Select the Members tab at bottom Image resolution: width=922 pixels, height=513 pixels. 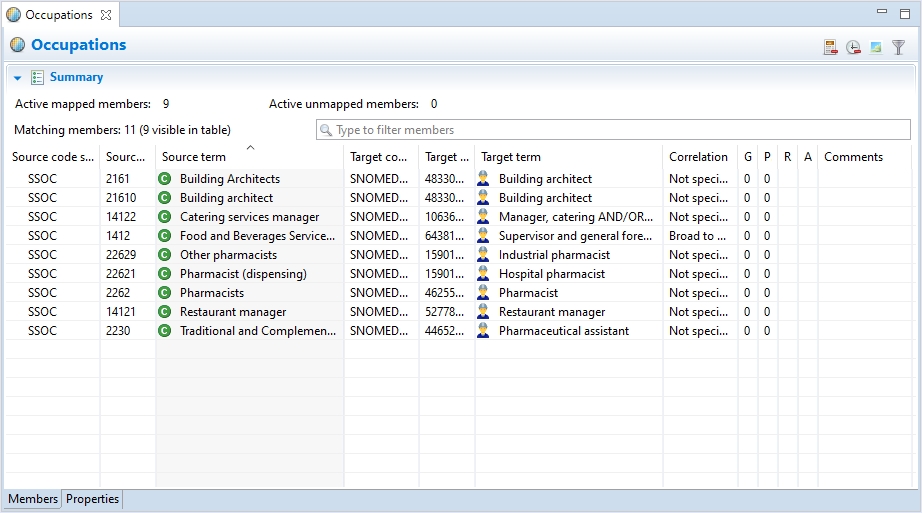(x=33, y=499)
